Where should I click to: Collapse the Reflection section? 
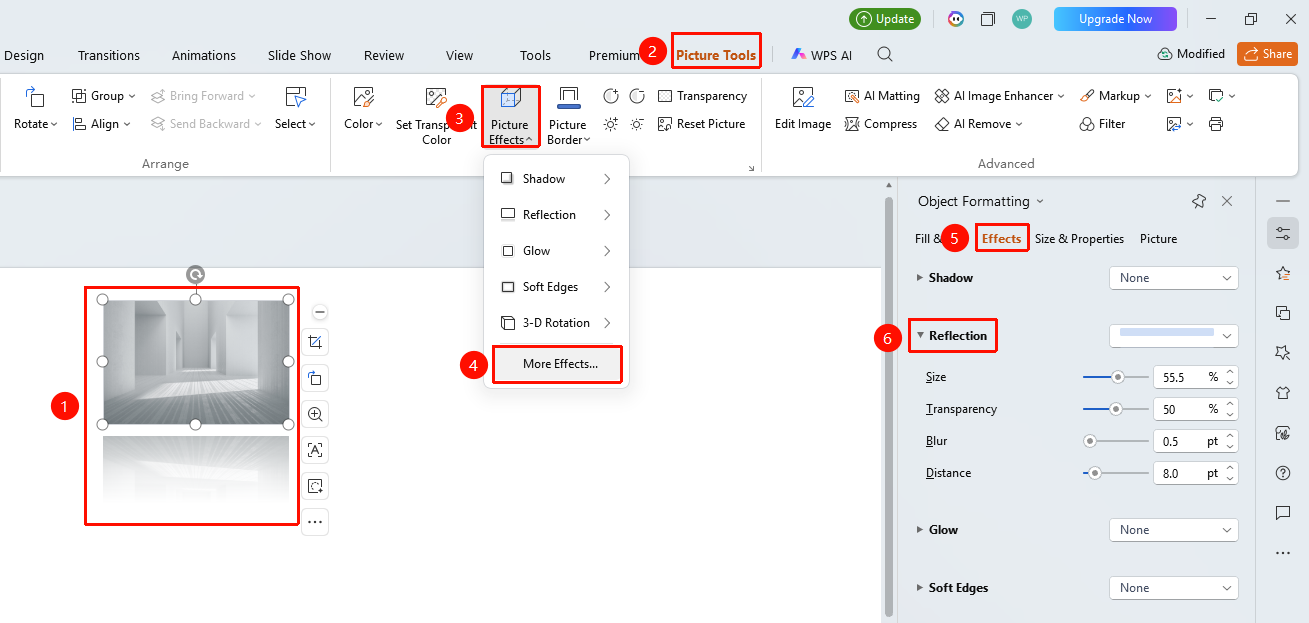(920, 336)
